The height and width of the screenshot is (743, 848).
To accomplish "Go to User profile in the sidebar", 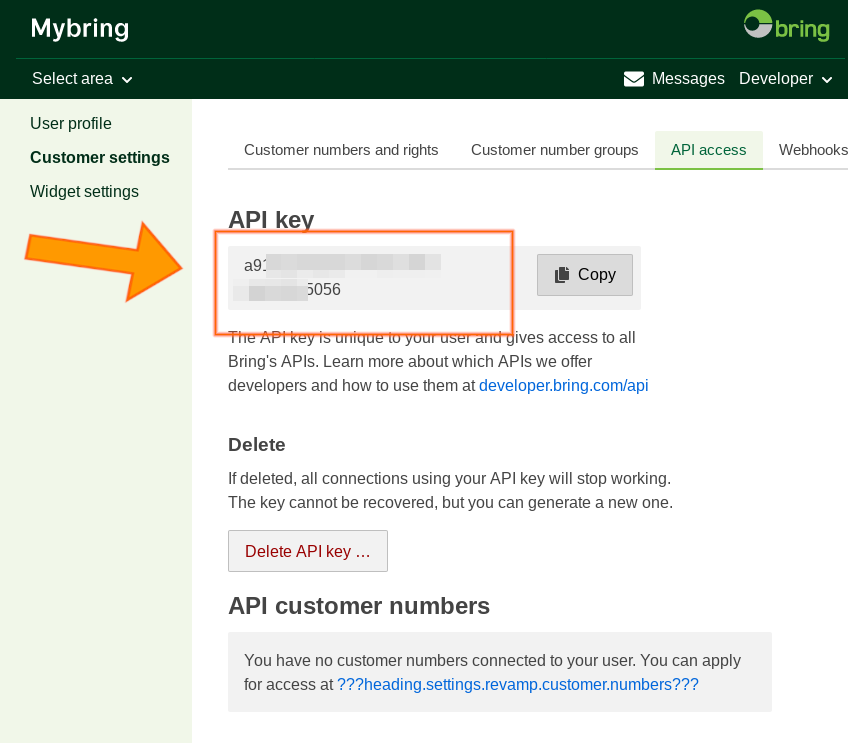I will [x=71, y=123].
